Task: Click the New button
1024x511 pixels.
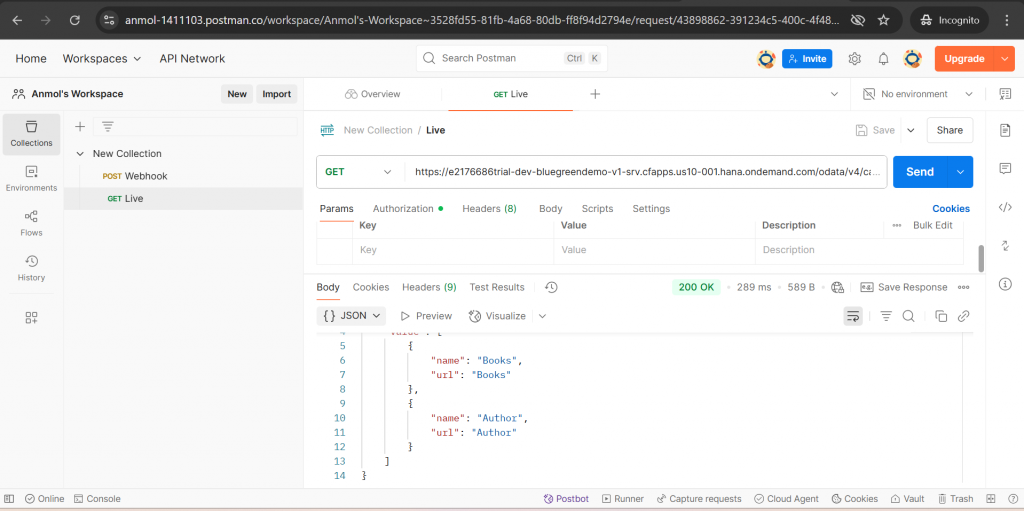Action: point(237,94)
